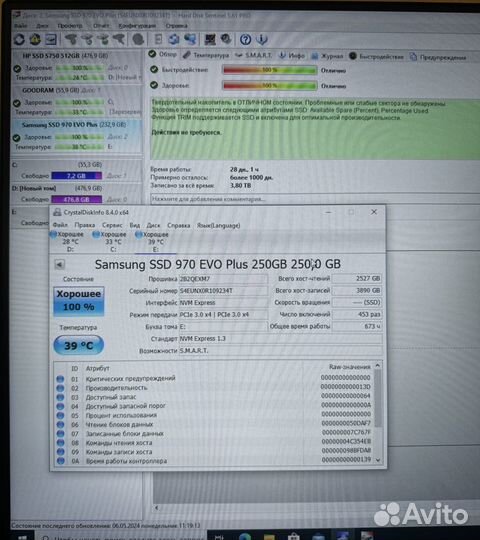Click the dark monitor icon in Hard Disk Sentinel toolbar
The width and height of the screenshot is (480, 540).
[210, 39]
